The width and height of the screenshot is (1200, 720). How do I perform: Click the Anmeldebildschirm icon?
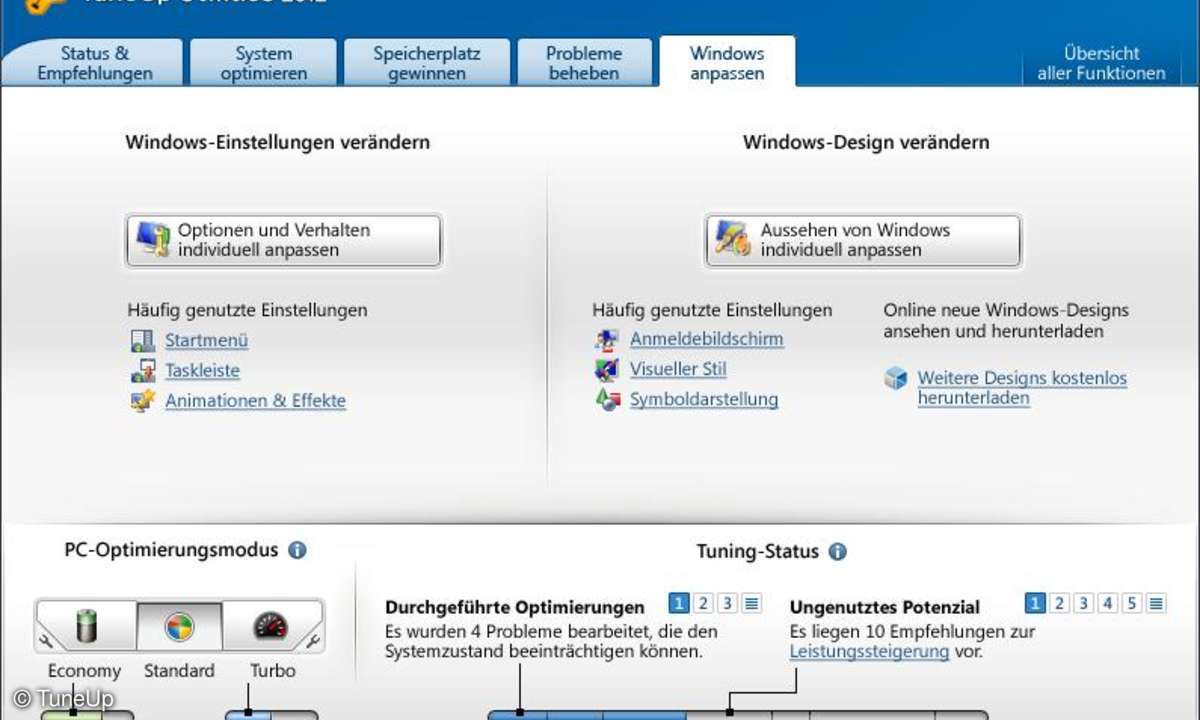pos(607,340)
